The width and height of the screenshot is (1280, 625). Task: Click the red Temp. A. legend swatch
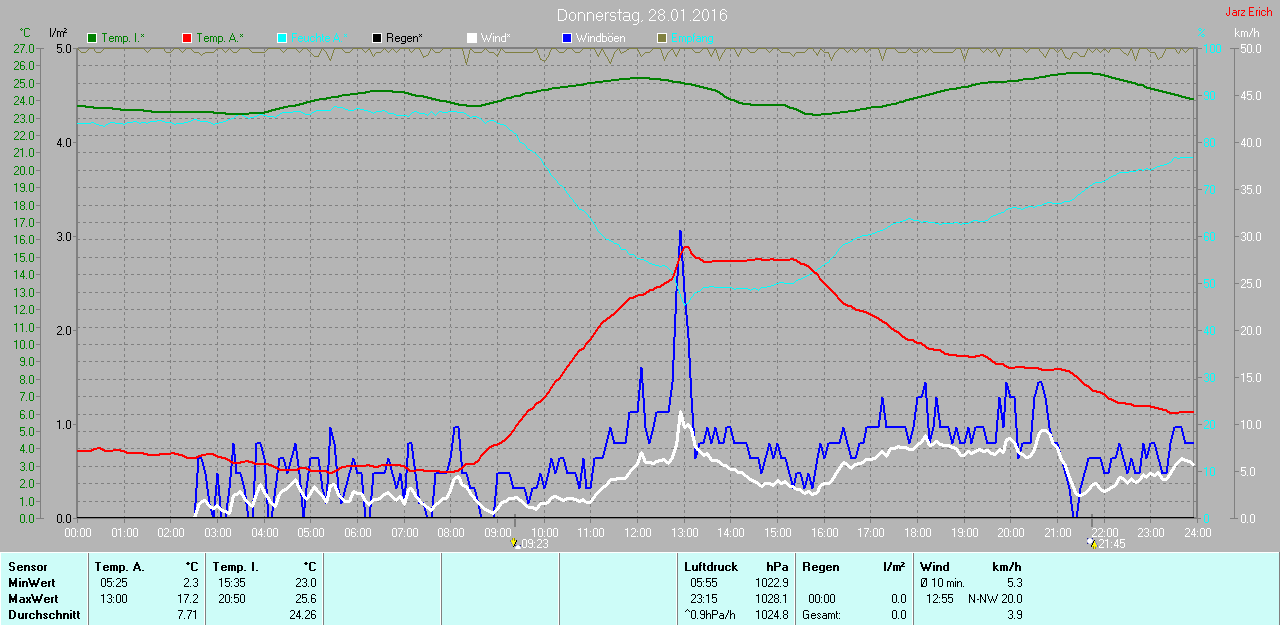(x=187, y=38)
